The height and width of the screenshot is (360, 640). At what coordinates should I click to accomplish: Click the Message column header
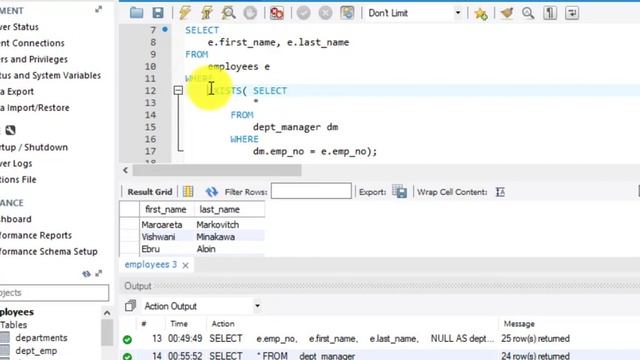519,324
